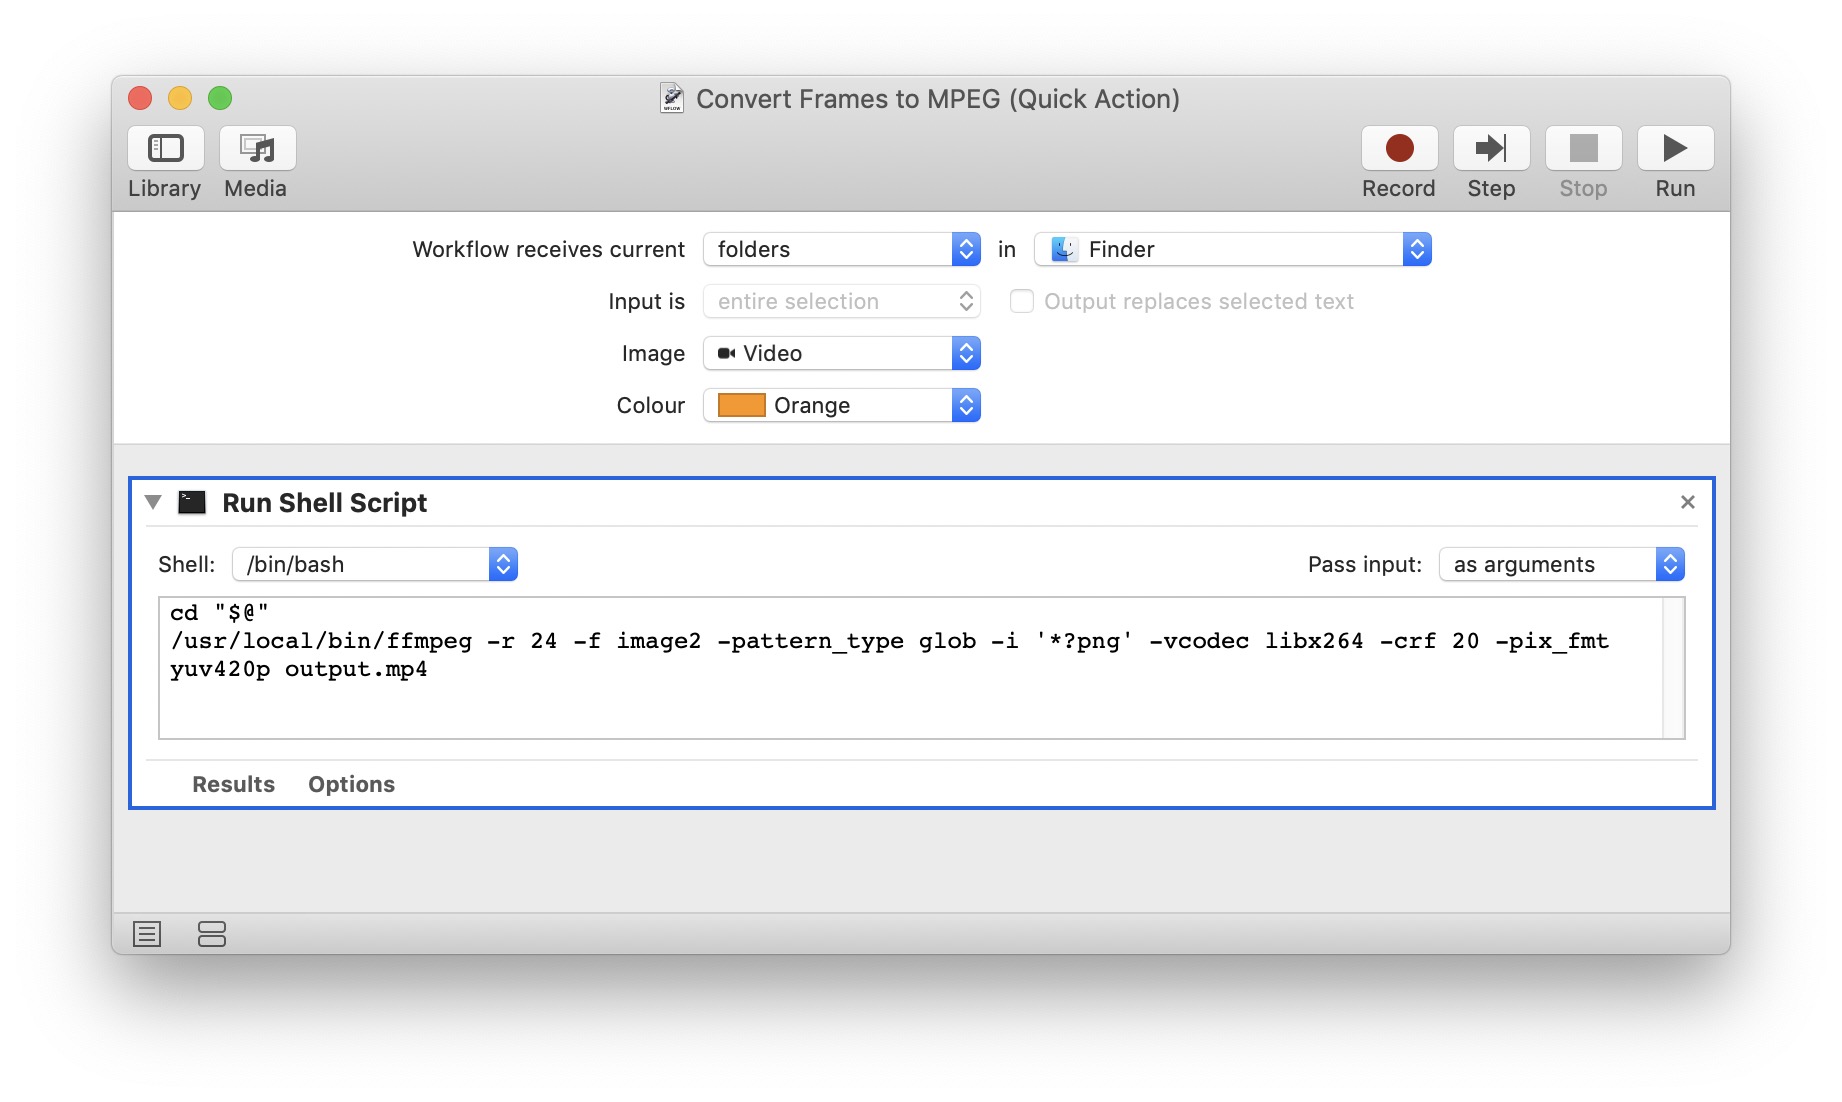Click the Finder icon in the workflow input row
The image size is (1842, 1102).
(x=1062, y=249)
